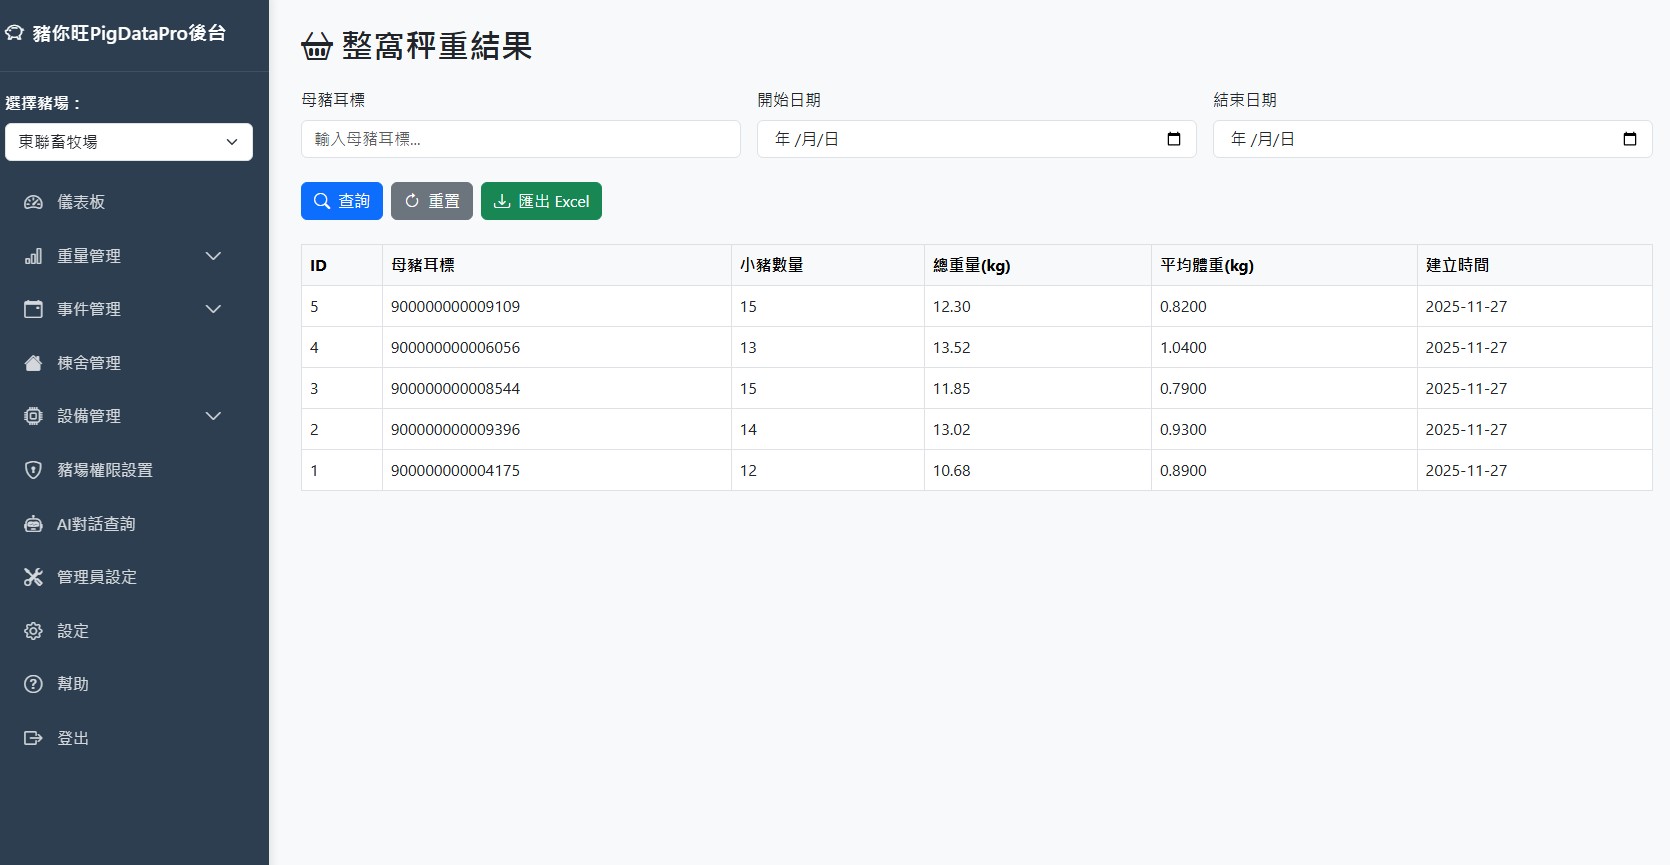1670x865 pixels.
Task: Click the basket icon beside 整窩秤重結果
Action: pos(317,46)
